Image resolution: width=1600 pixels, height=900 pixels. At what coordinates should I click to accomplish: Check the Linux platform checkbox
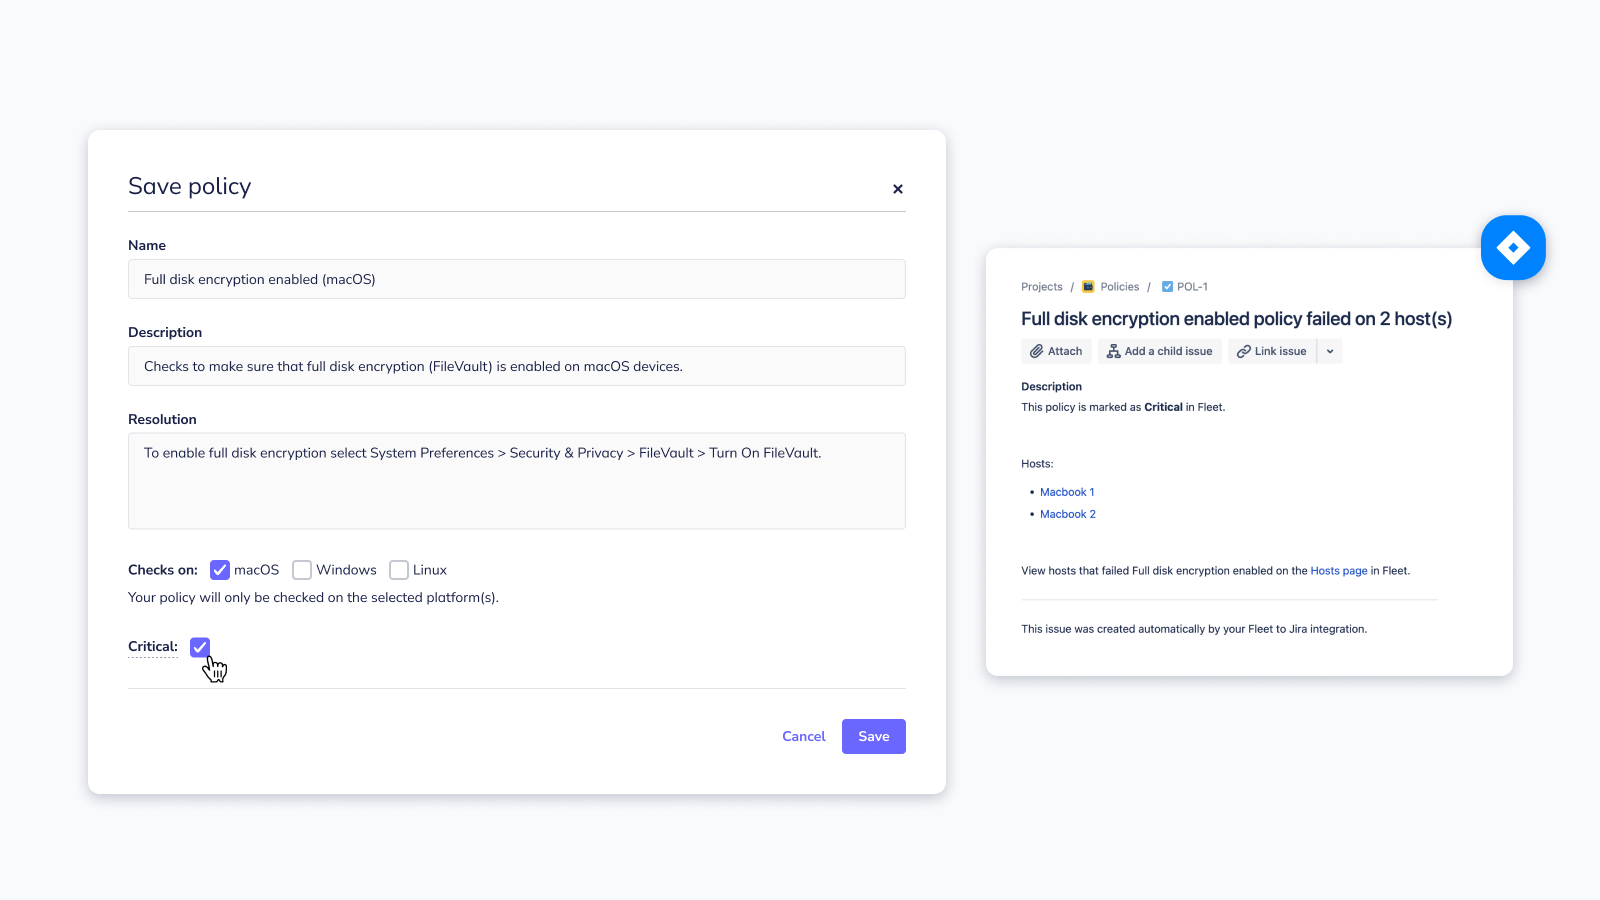(399, 570)
